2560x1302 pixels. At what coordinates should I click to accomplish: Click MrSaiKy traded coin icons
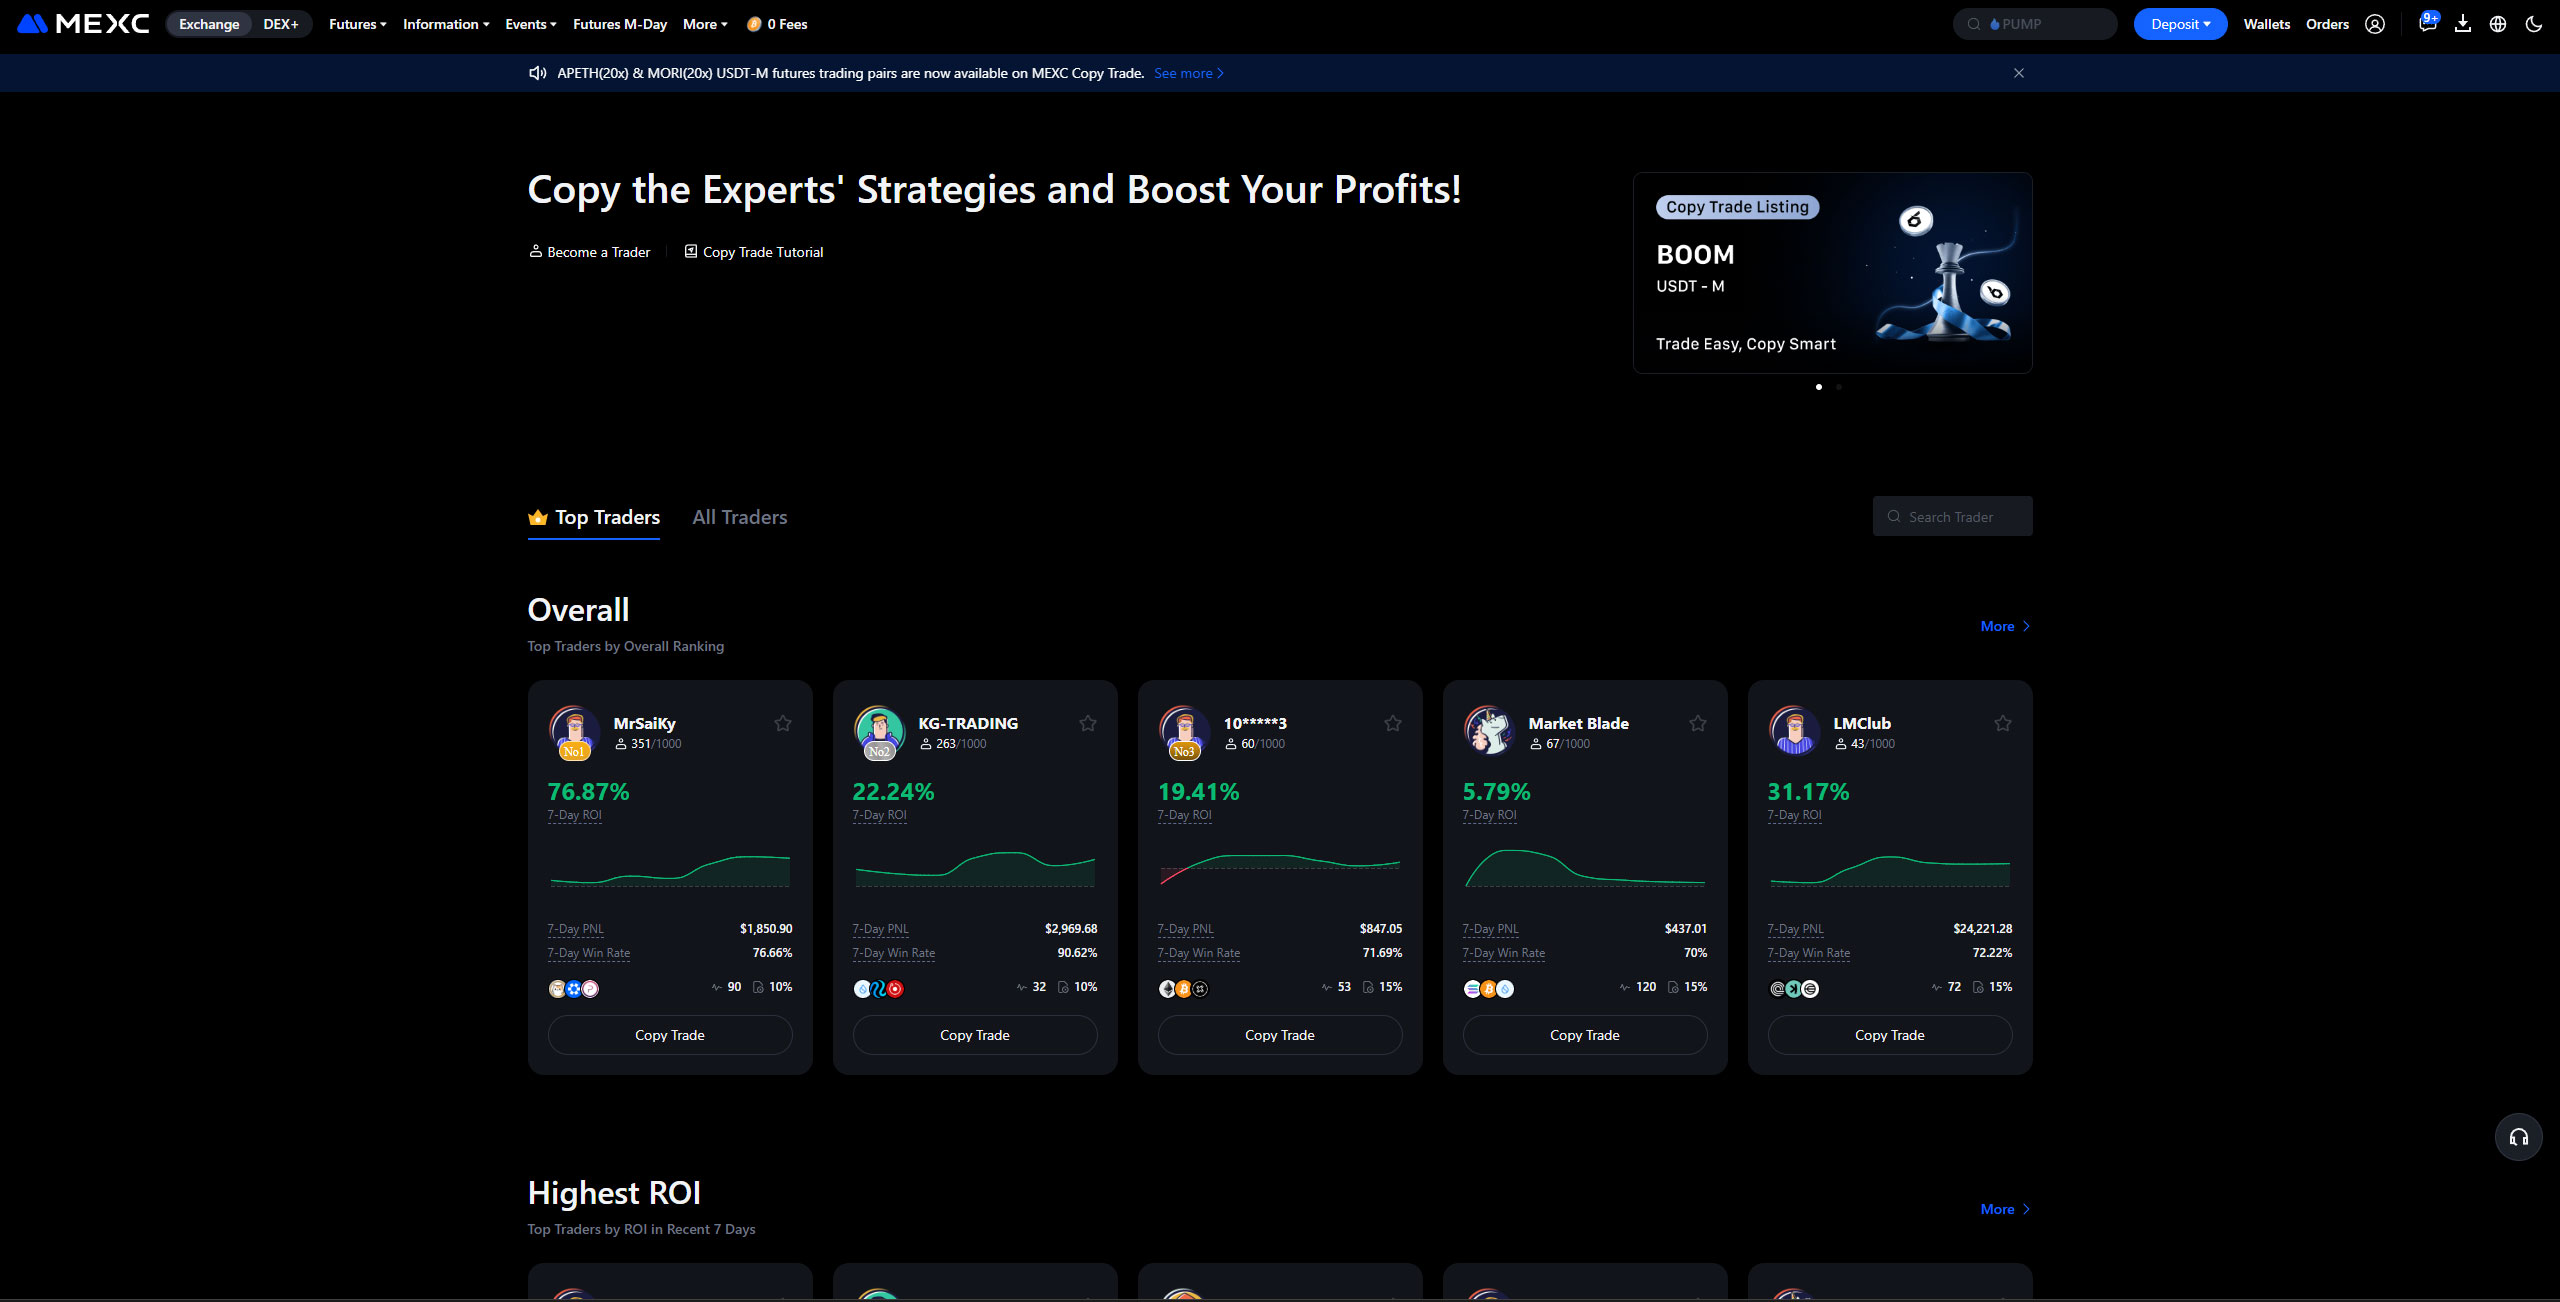pos(574,989)
